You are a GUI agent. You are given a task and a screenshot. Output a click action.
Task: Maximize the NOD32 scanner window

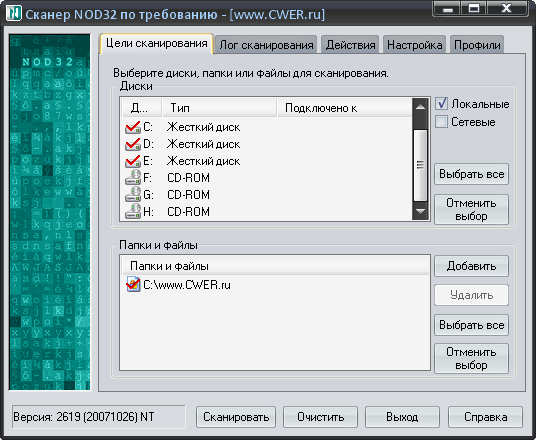pos(473,8)
